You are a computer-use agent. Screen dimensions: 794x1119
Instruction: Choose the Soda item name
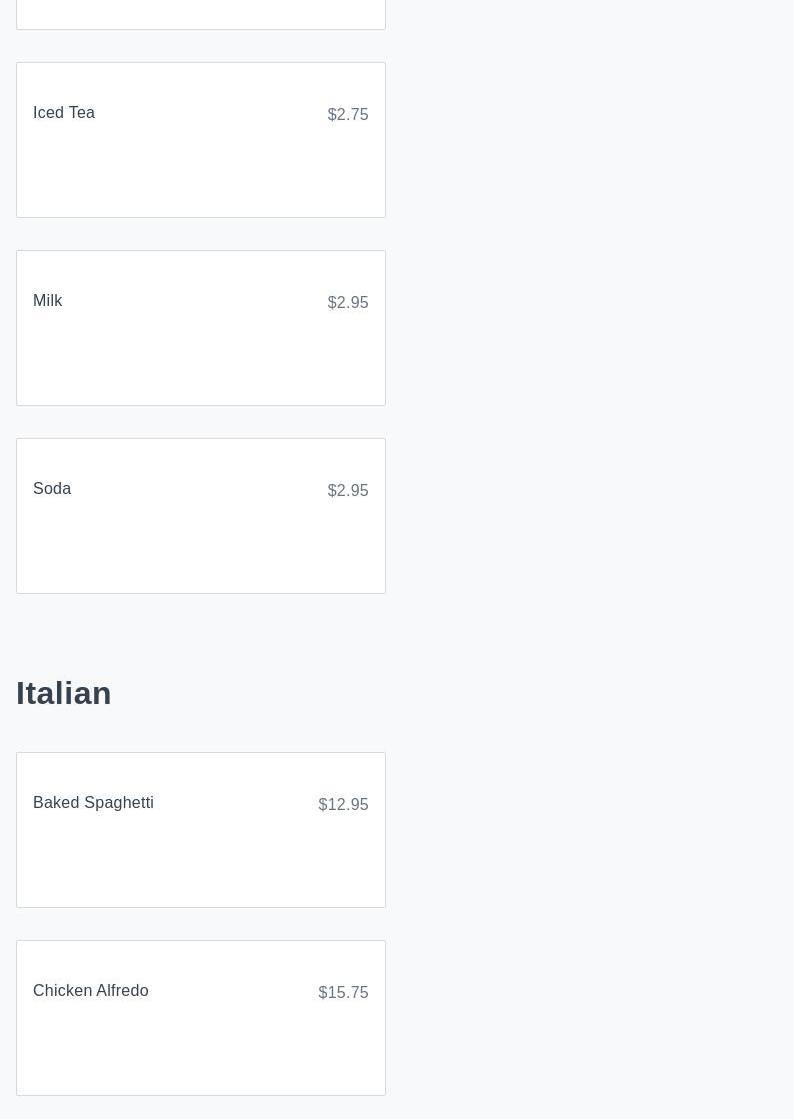point(52,489)
